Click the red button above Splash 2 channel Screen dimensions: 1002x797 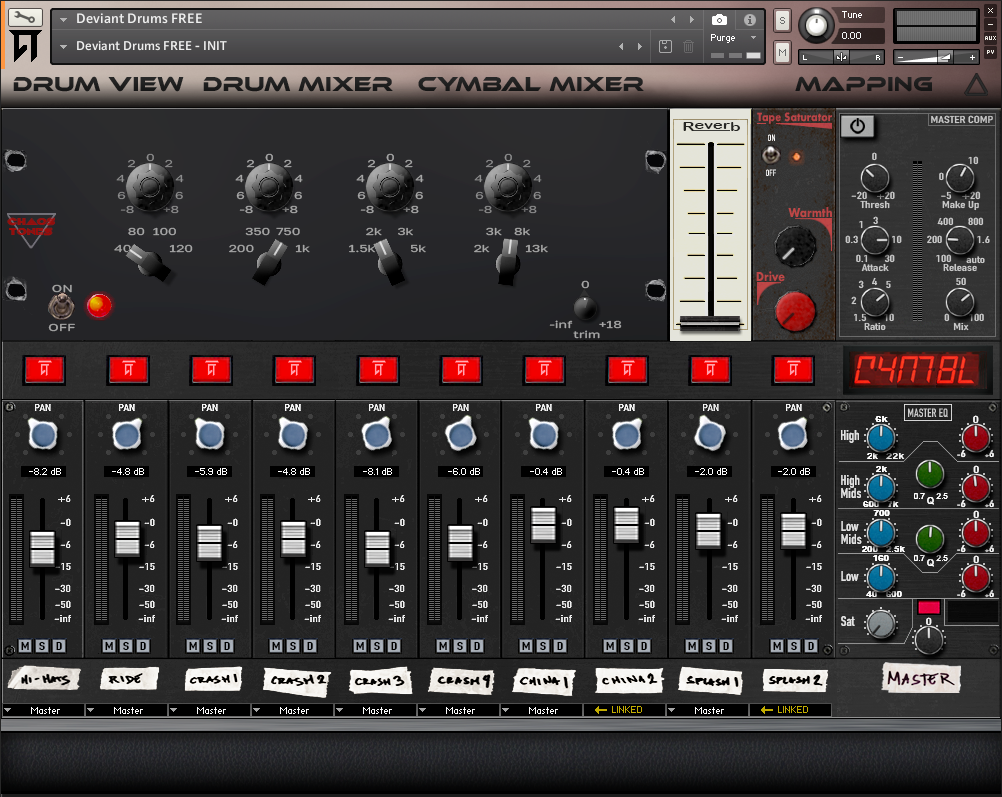[x=793, y=369]
